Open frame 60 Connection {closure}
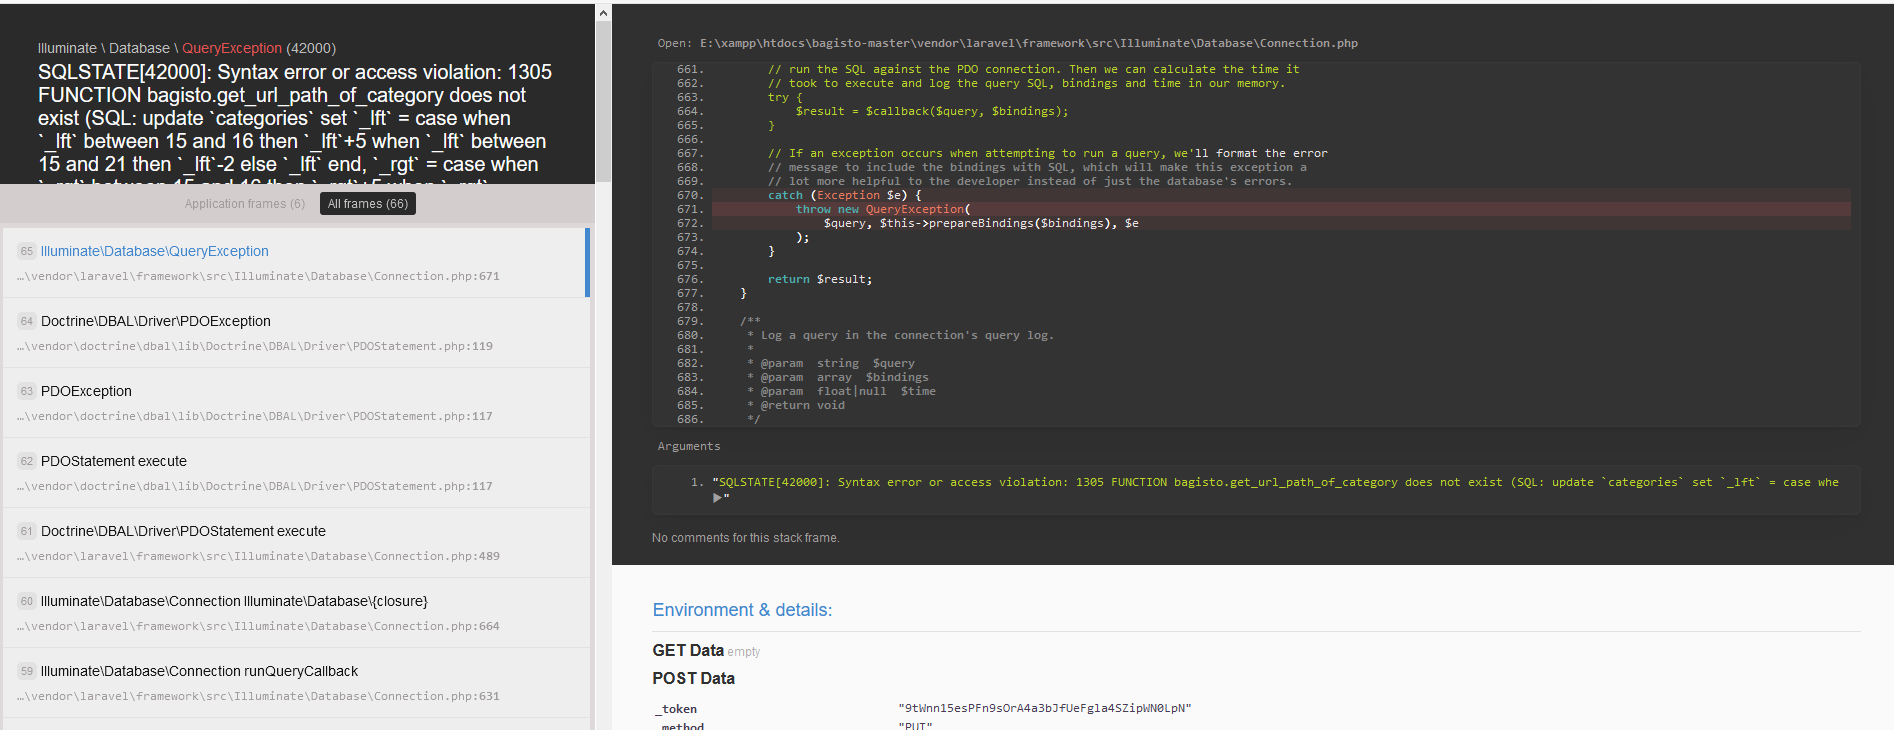The width and height of the screenshot is (1894, 730). pos(296,613)
